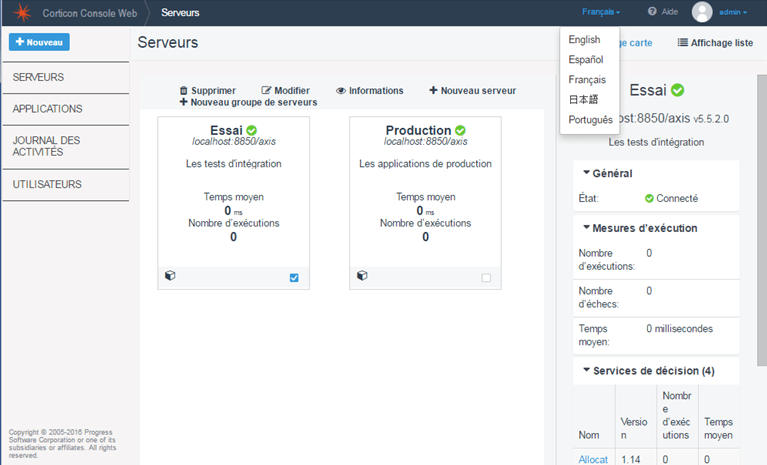Click the Modifier edit icon
This screenshot has width=767, height=465.
click(x=266, y=90)
